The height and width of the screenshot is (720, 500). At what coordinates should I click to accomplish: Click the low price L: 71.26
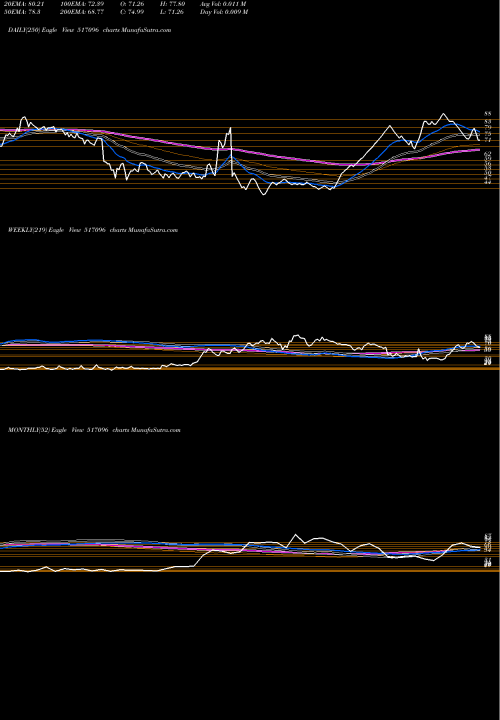click(x=172, y=12)
